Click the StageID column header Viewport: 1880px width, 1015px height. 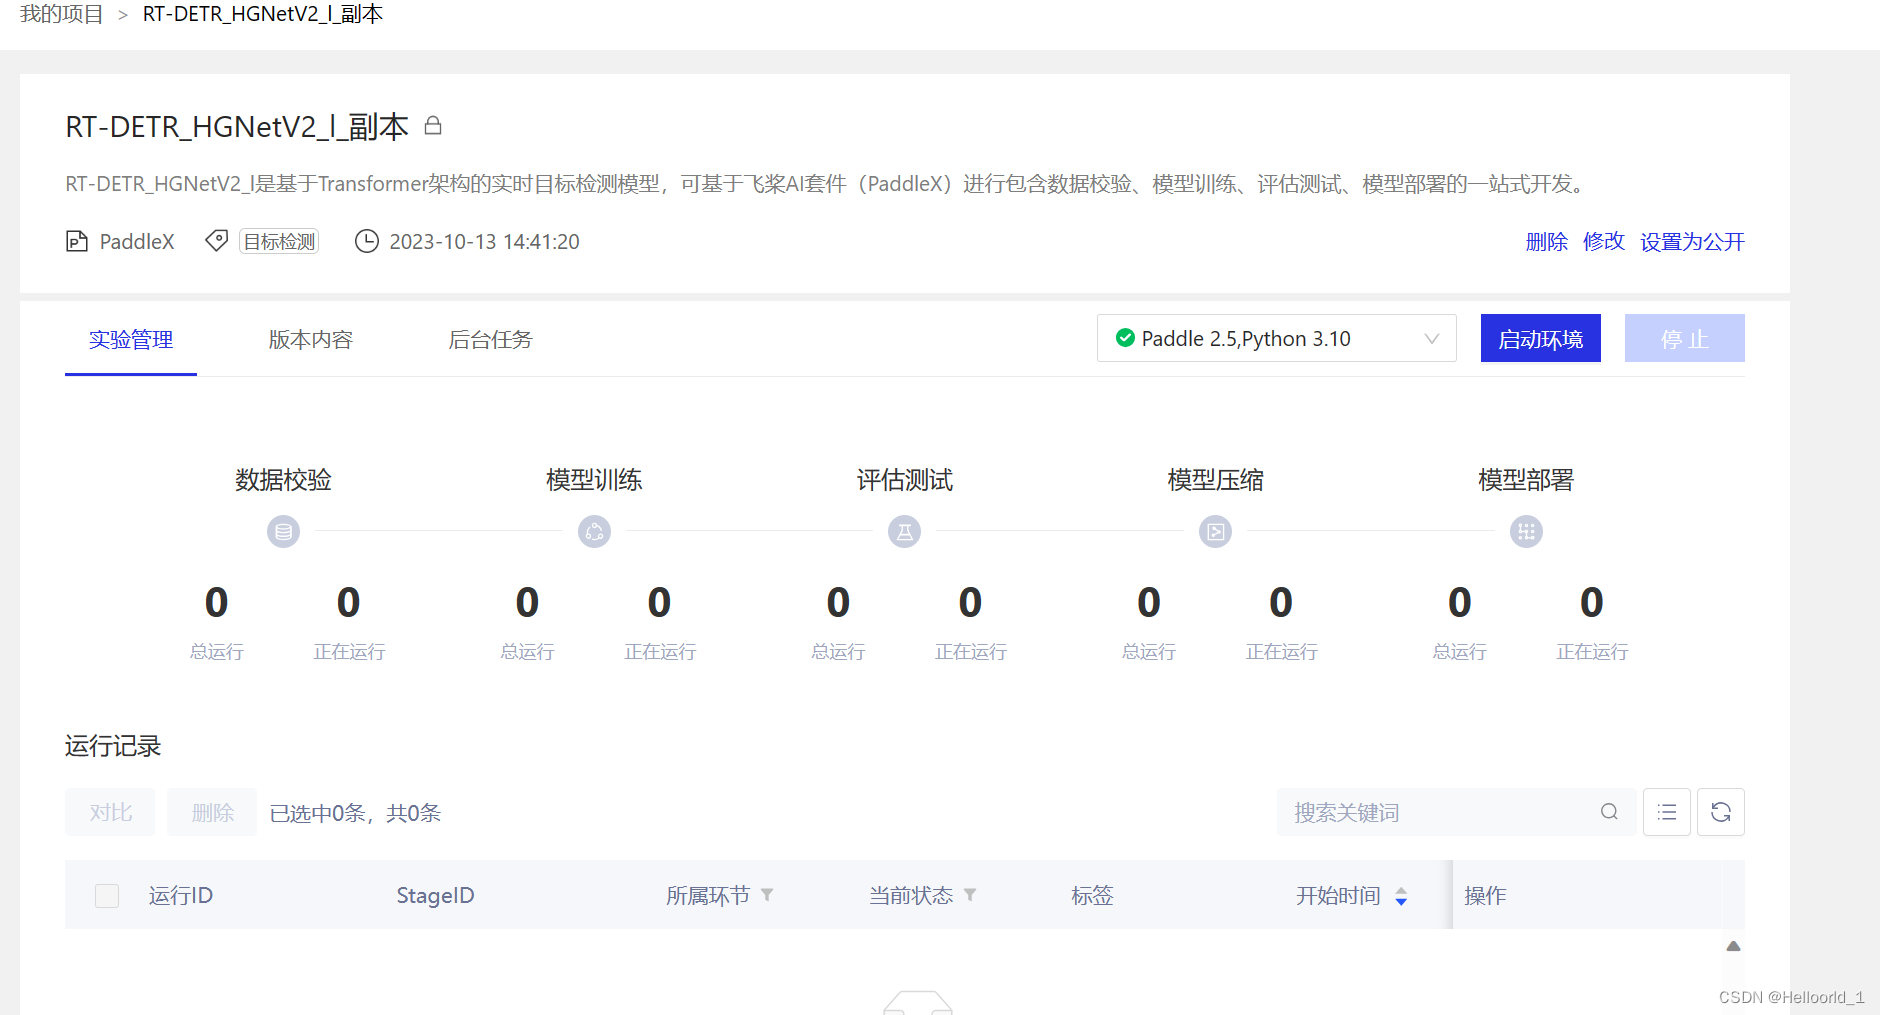point(435,895)
